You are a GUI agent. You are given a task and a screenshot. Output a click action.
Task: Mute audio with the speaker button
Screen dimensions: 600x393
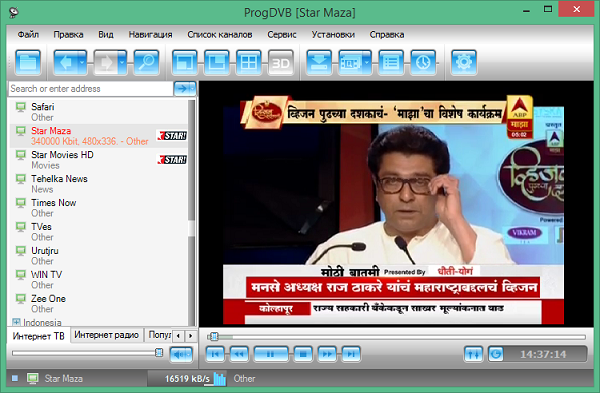[x=181, y=354]
